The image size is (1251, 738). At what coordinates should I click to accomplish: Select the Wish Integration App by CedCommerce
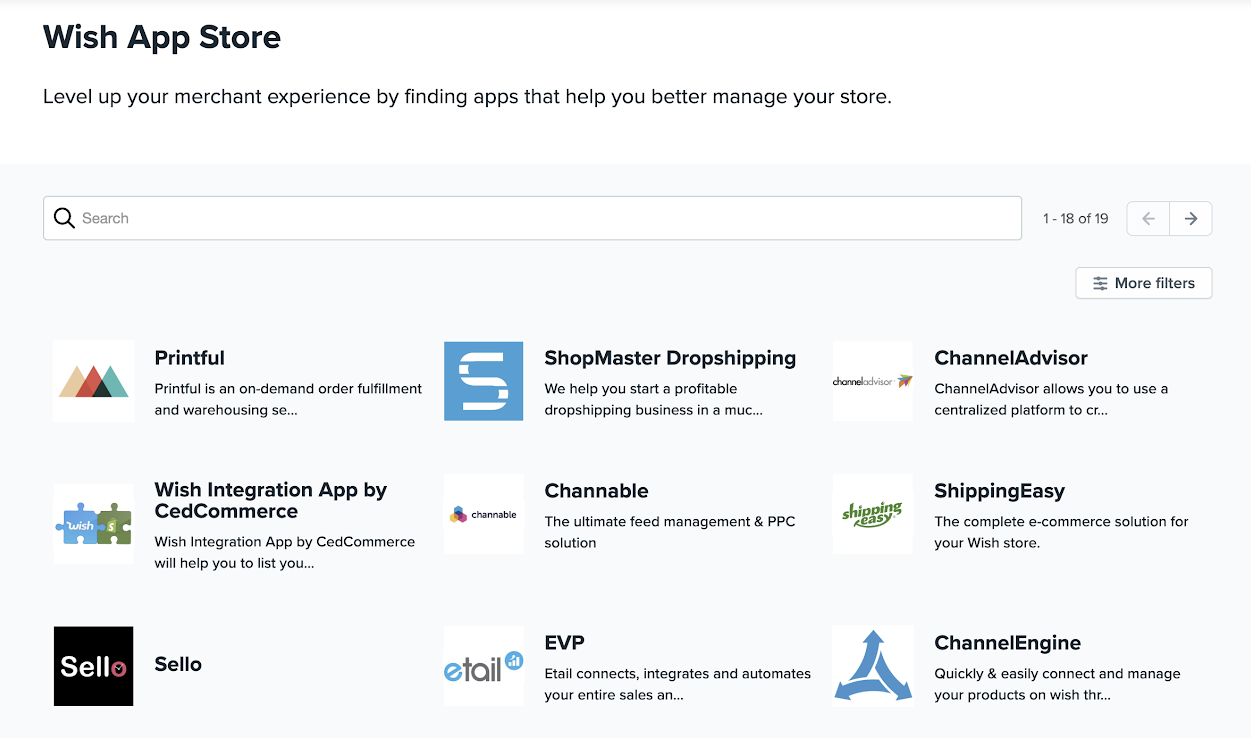[x=270, y=501]
